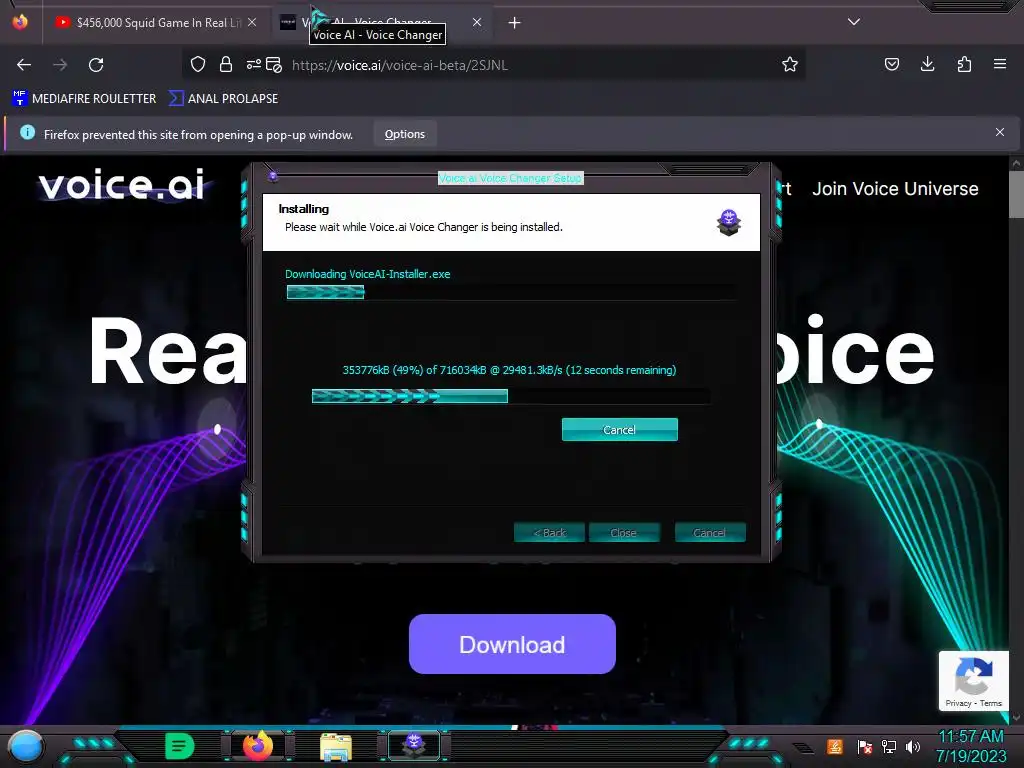Click the page vertical scrollbar thumb
This screenshot has width=1024, height=768.
[1016, 194]
